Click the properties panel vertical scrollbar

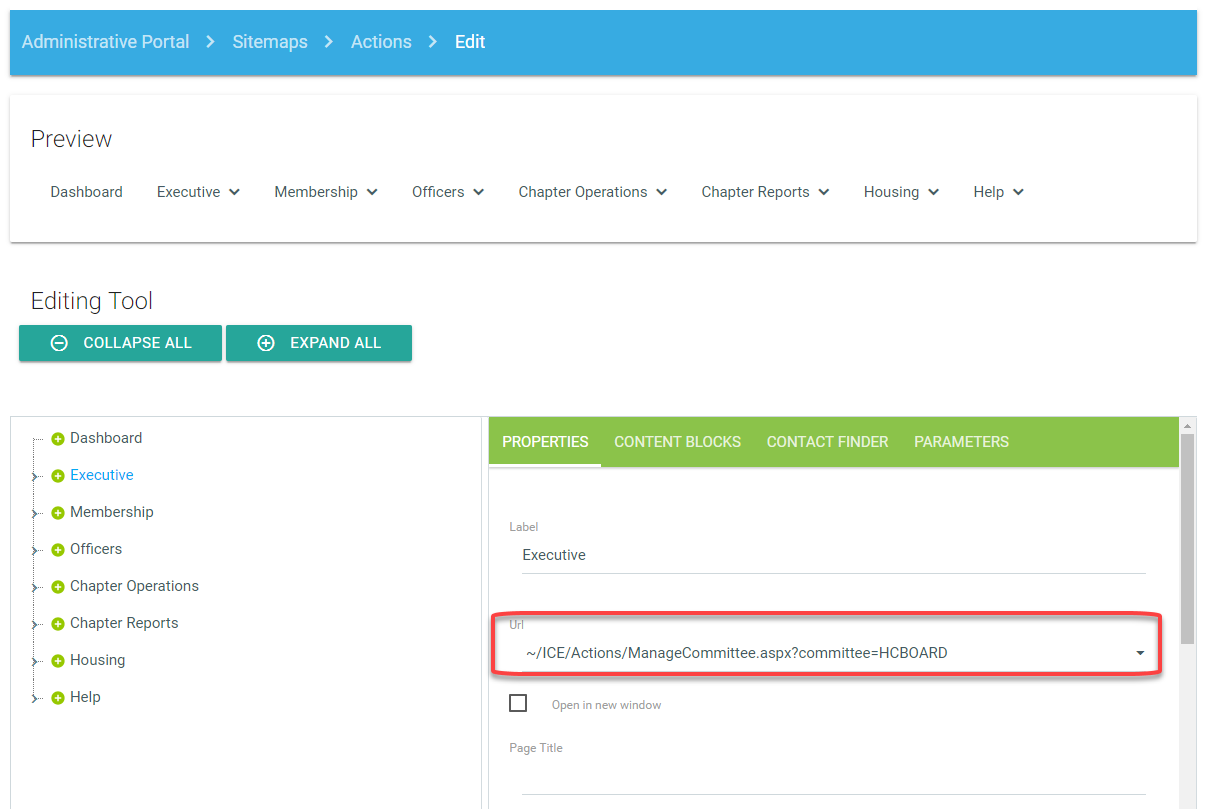pyautogui.click(x=1187, y=540)
